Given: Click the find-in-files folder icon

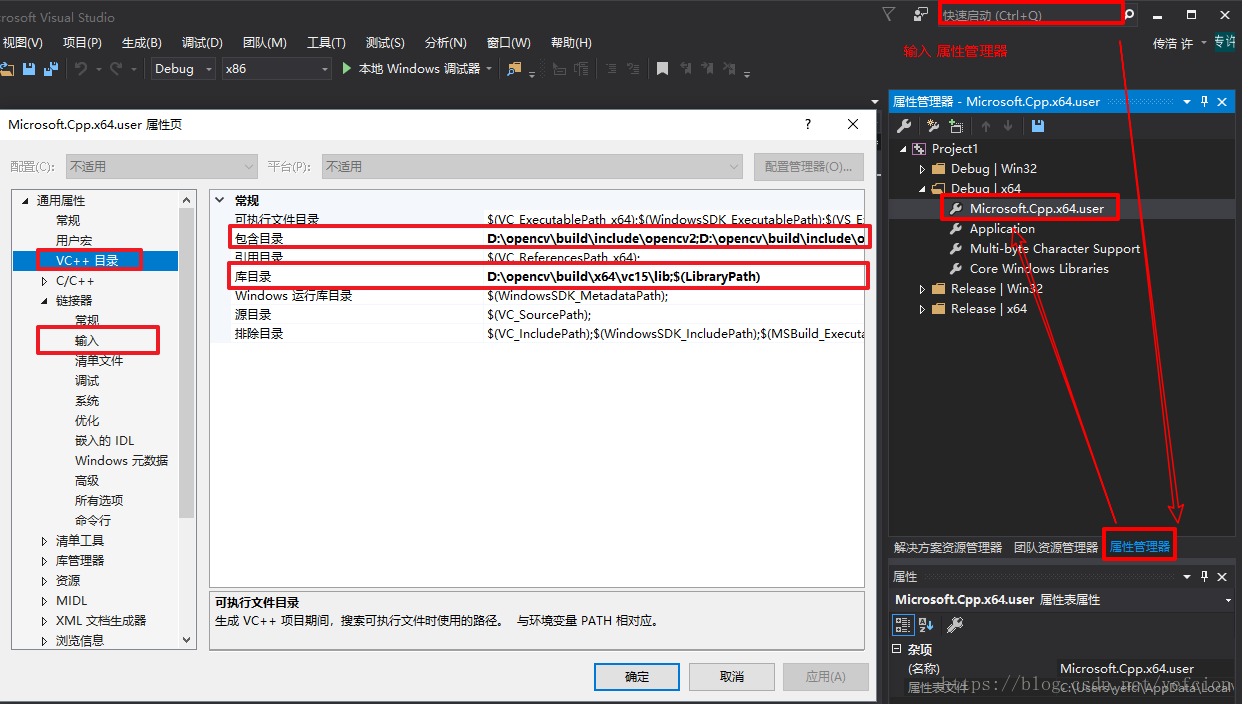Looking at the screenshot, I should click(514, 69).
